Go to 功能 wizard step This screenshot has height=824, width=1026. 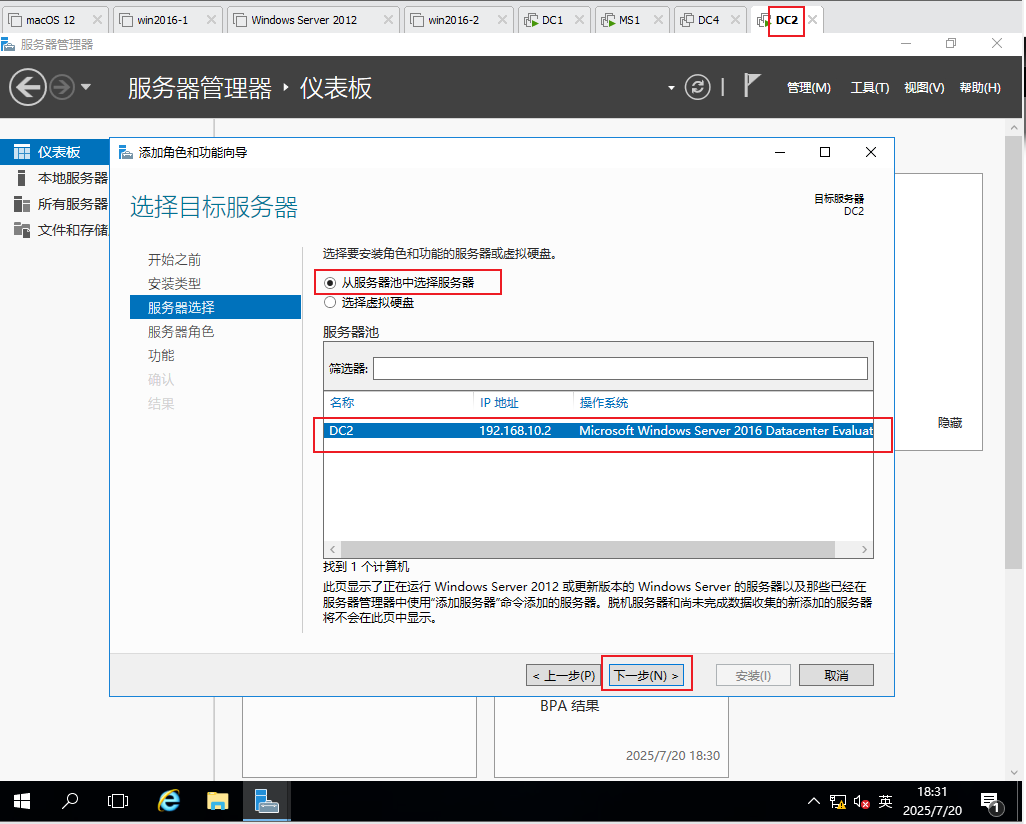(x=161, y=355)
